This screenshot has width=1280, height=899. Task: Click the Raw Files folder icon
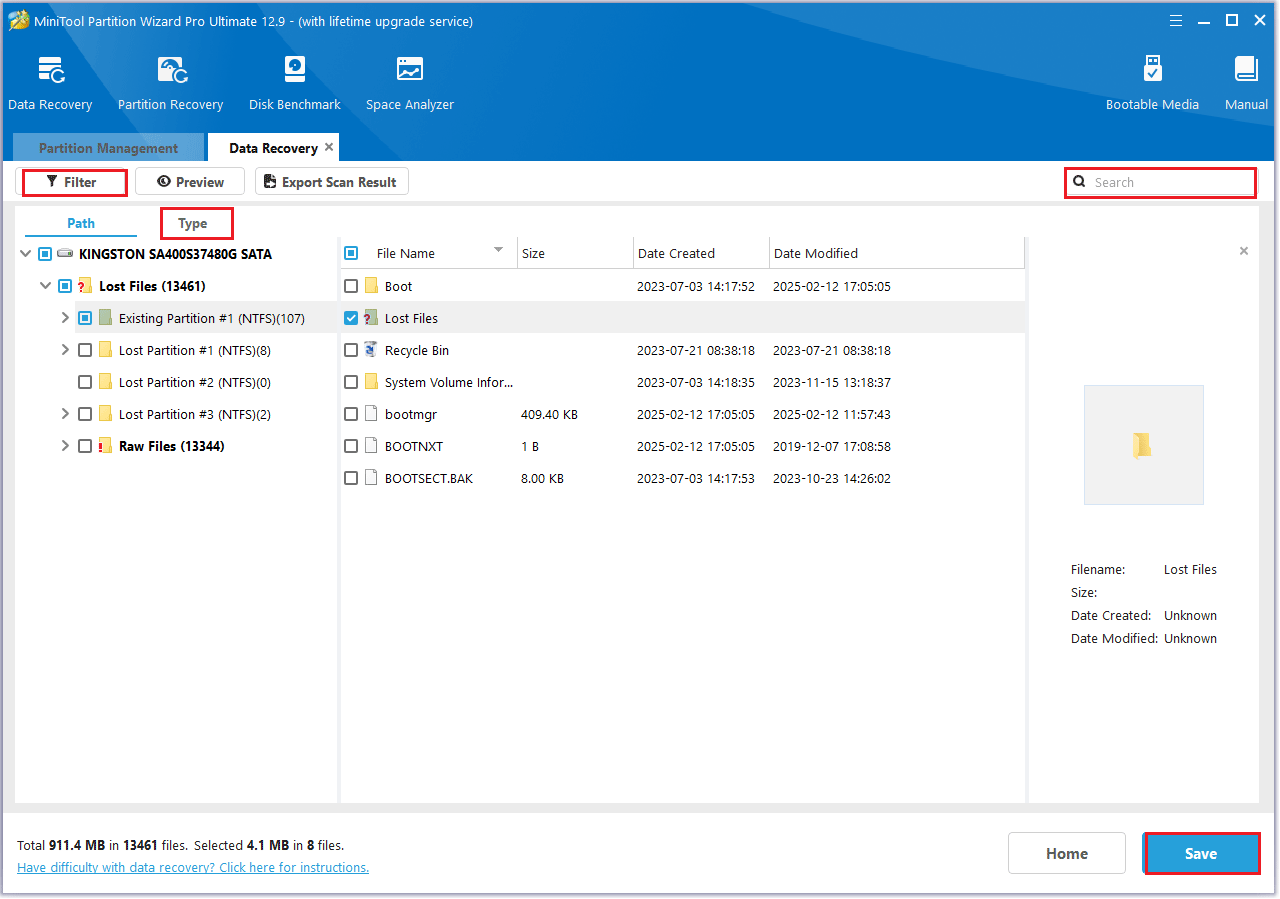(105, 446)
